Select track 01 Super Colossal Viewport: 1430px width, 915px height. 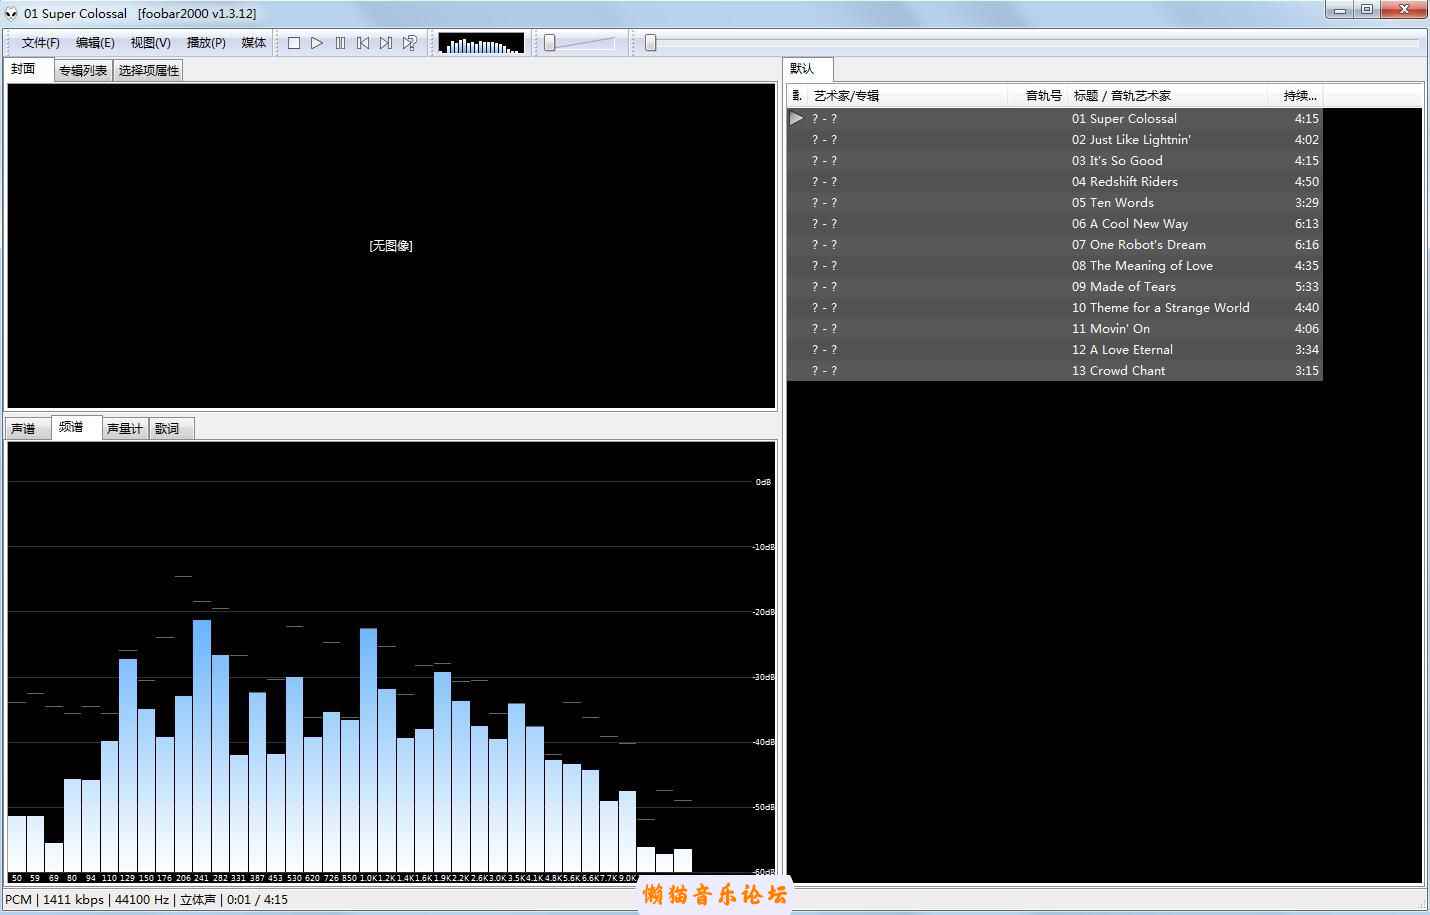tap(1055, 118)
